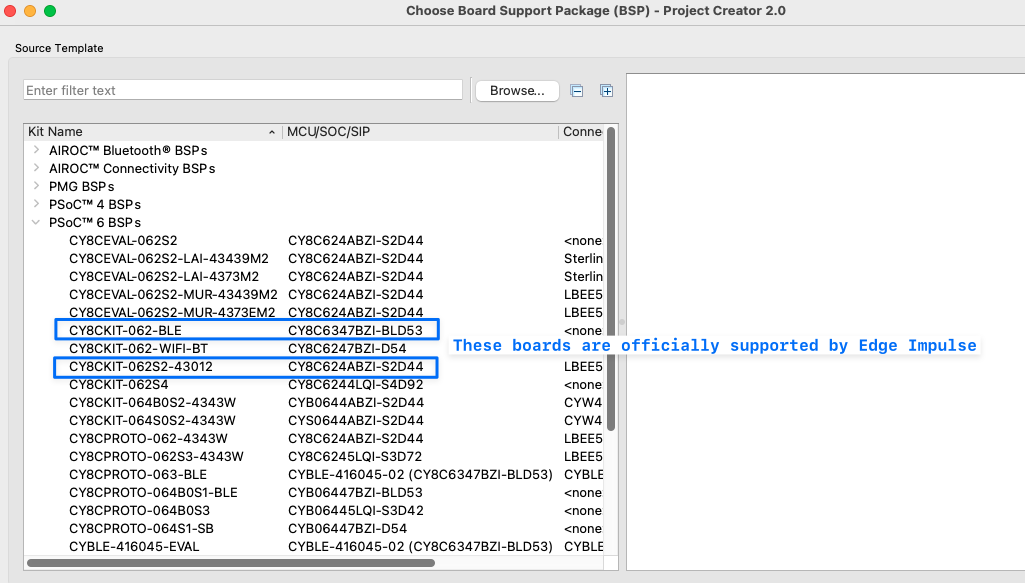Select CY8CEVAL-062S2-LAI-43439M2 kit
Viewport: 1025px width, 583px height.
click(169, 258)
